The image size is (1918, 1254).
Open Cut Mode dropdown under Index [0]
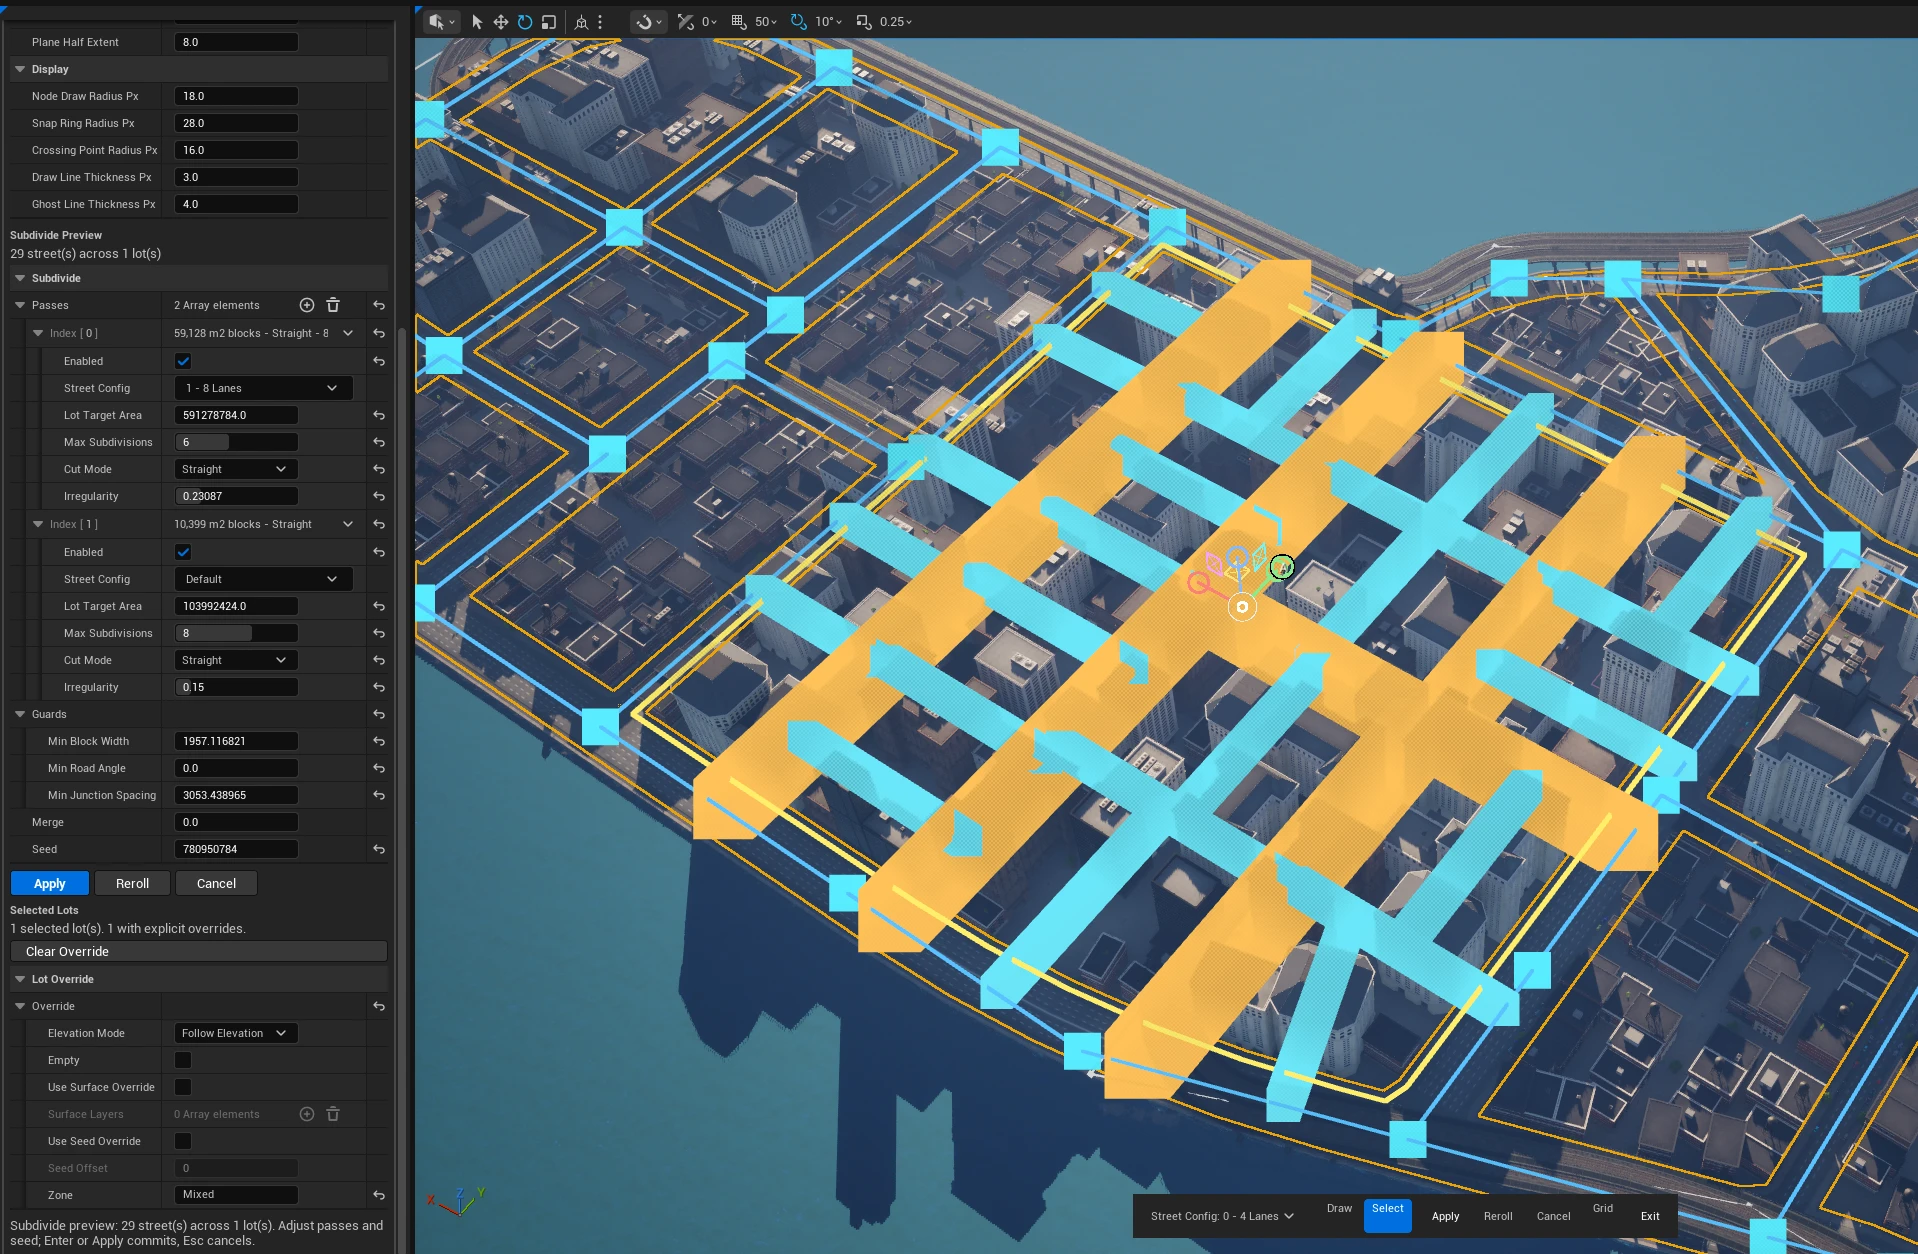[236, 469]
